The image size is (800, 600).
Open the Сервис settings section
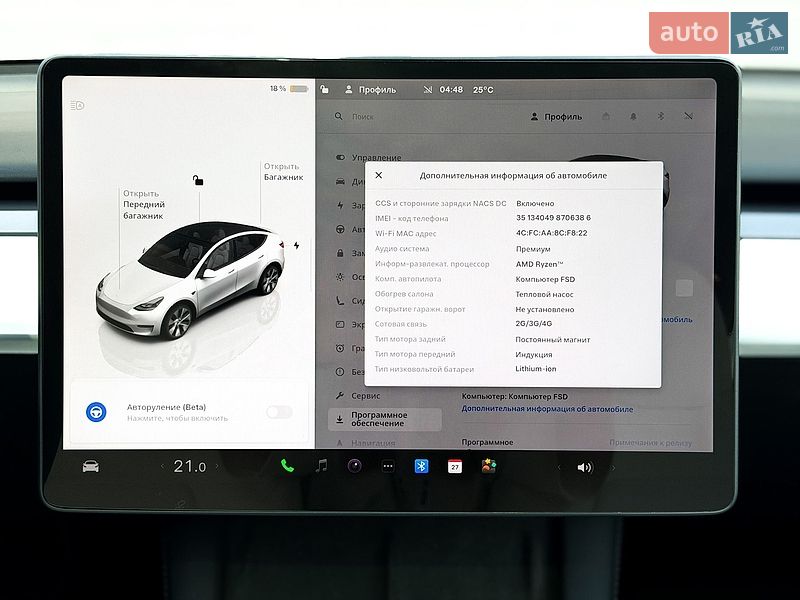tap(358, 395)
